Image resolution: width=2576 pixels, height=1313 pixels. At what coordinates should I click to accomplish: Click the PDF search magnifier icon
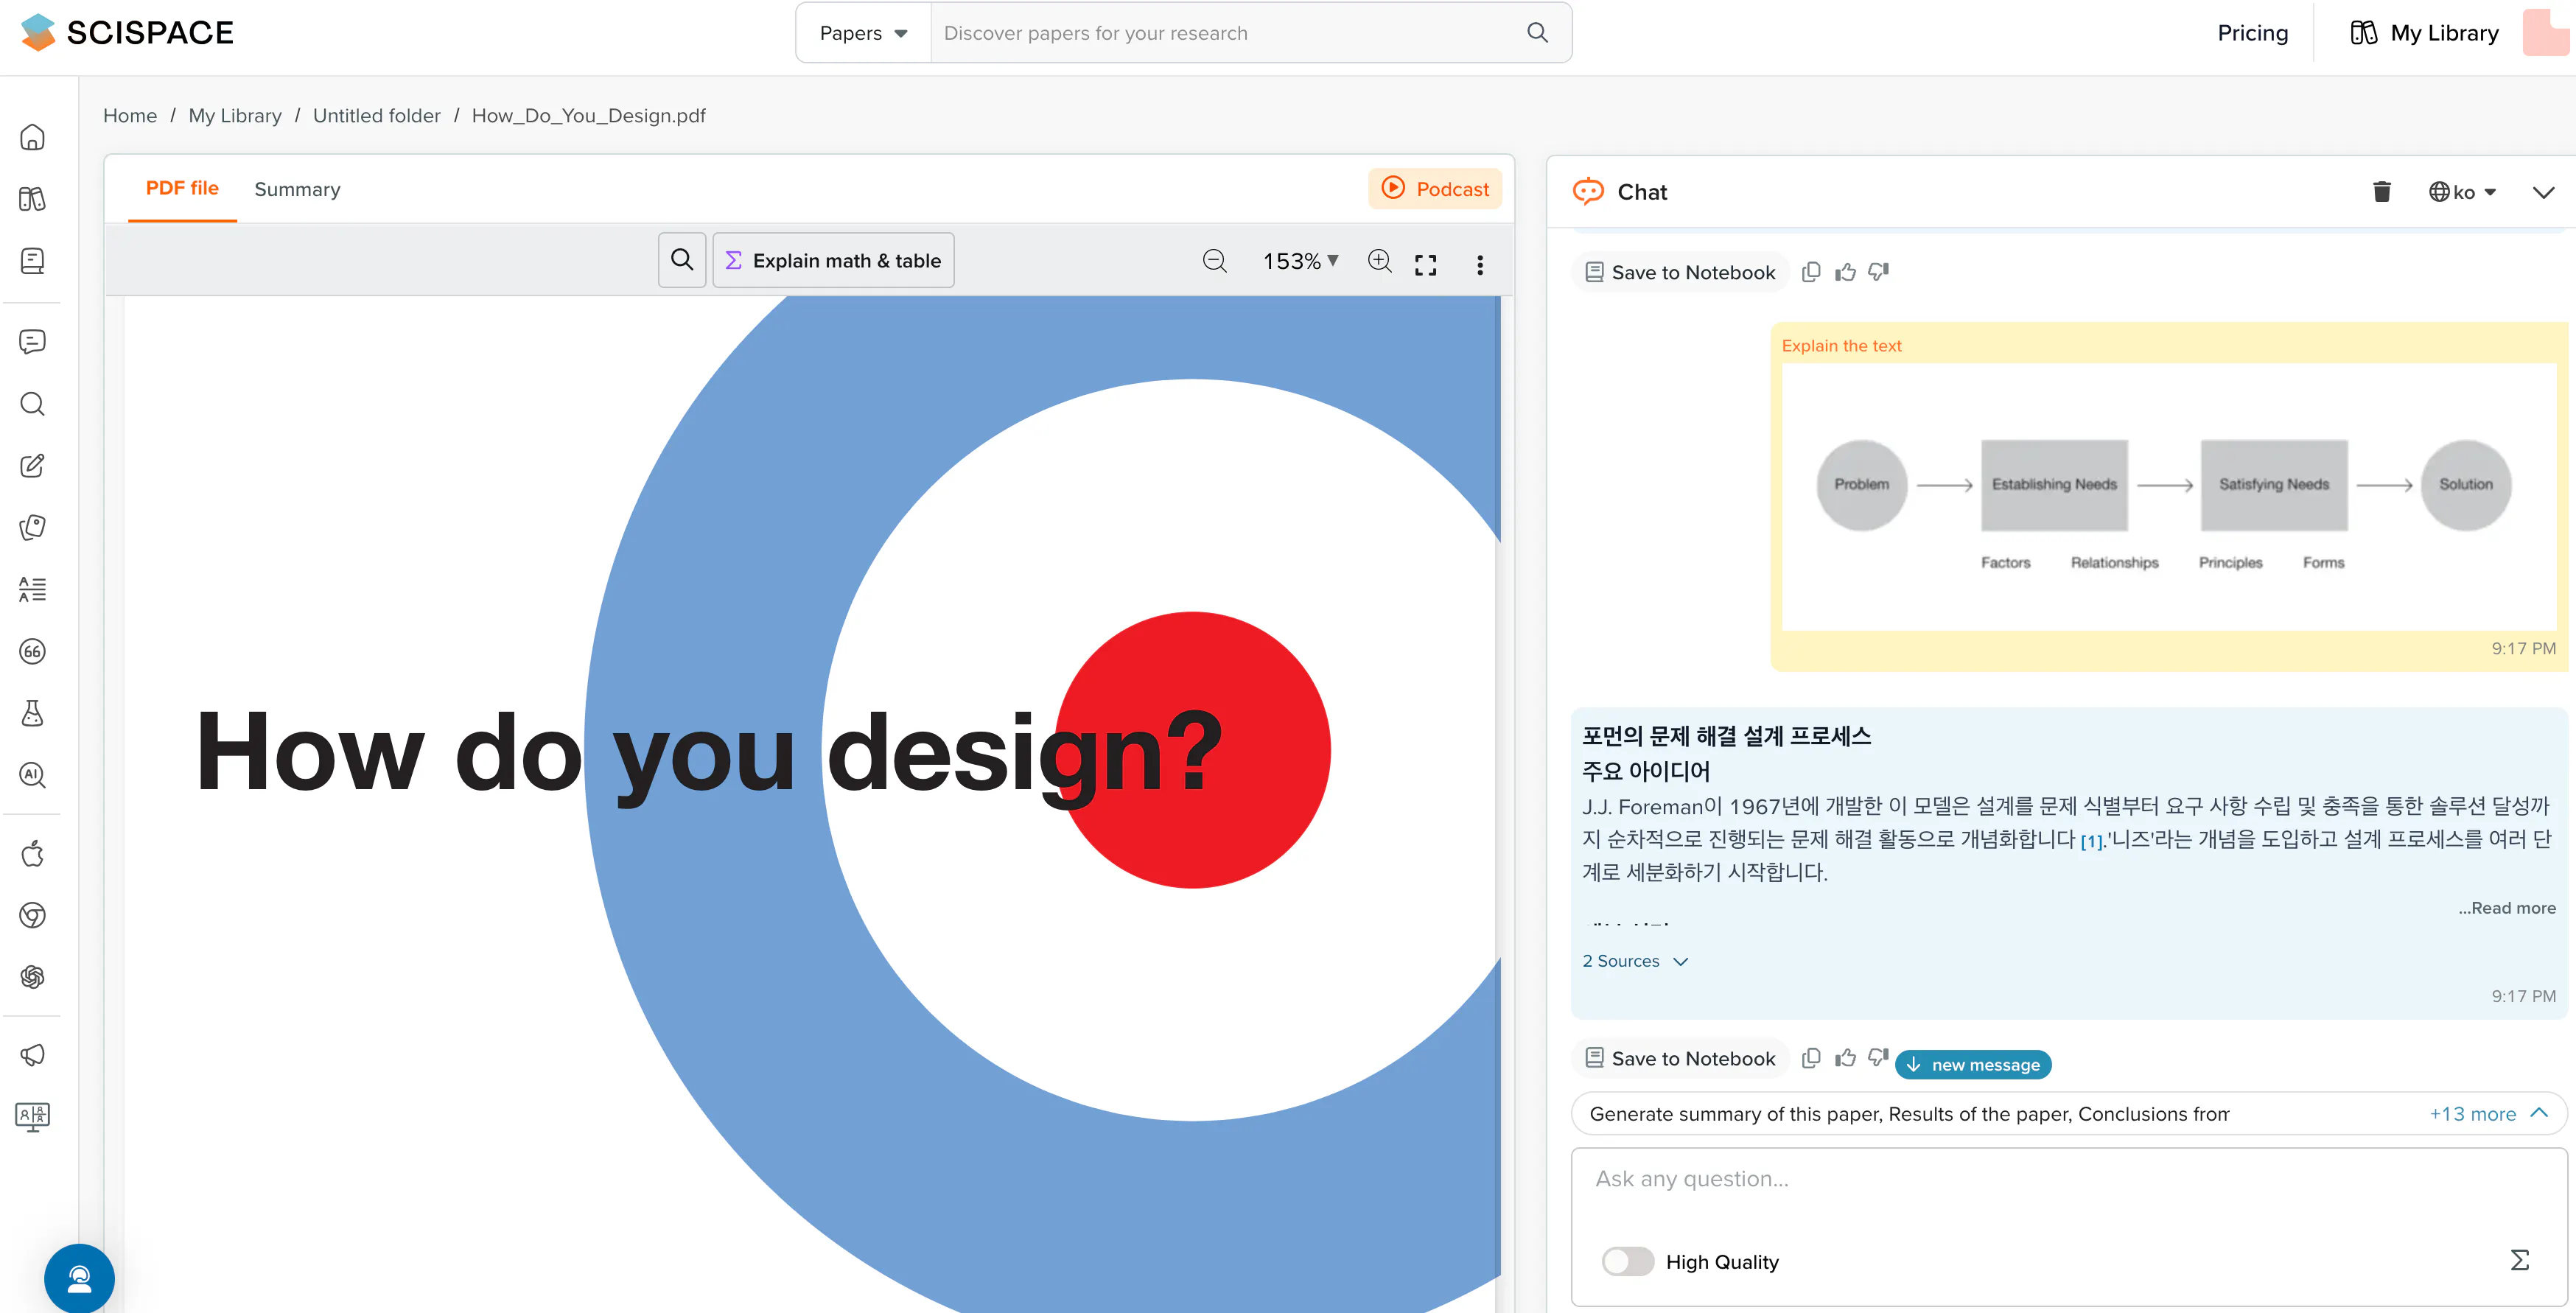coord(682,260)
